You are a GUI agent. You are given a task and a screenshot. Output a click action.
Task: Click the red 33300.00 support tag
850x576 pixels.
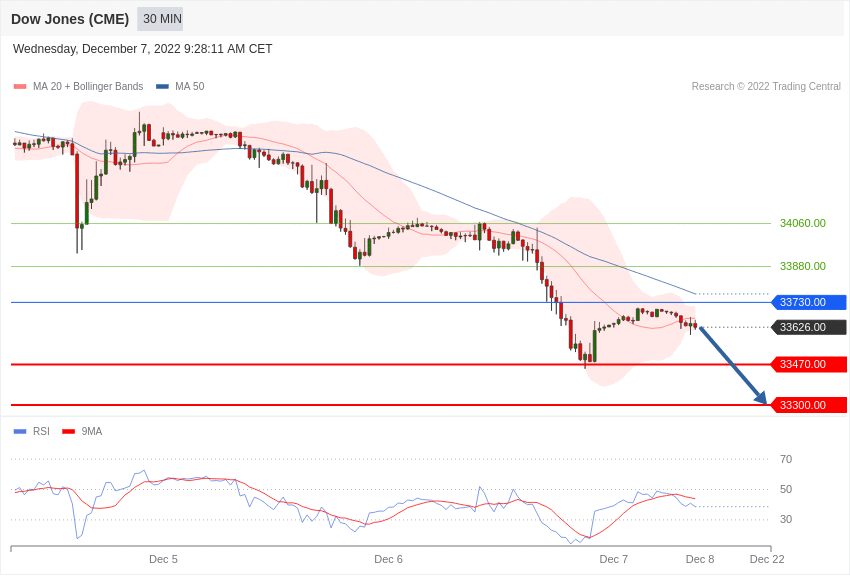point(808,405)
